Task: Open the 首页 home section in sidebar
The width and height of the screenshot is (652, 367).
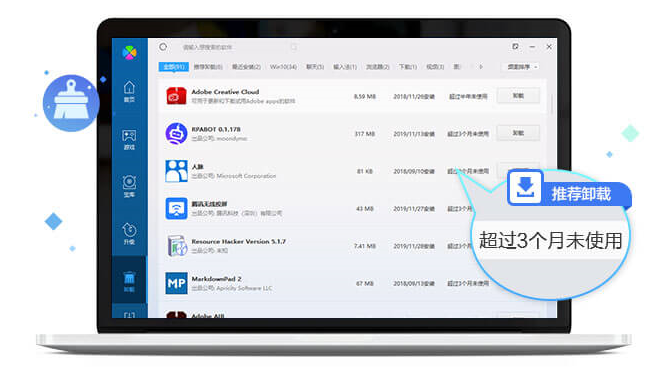Action: tap(129, 91)
